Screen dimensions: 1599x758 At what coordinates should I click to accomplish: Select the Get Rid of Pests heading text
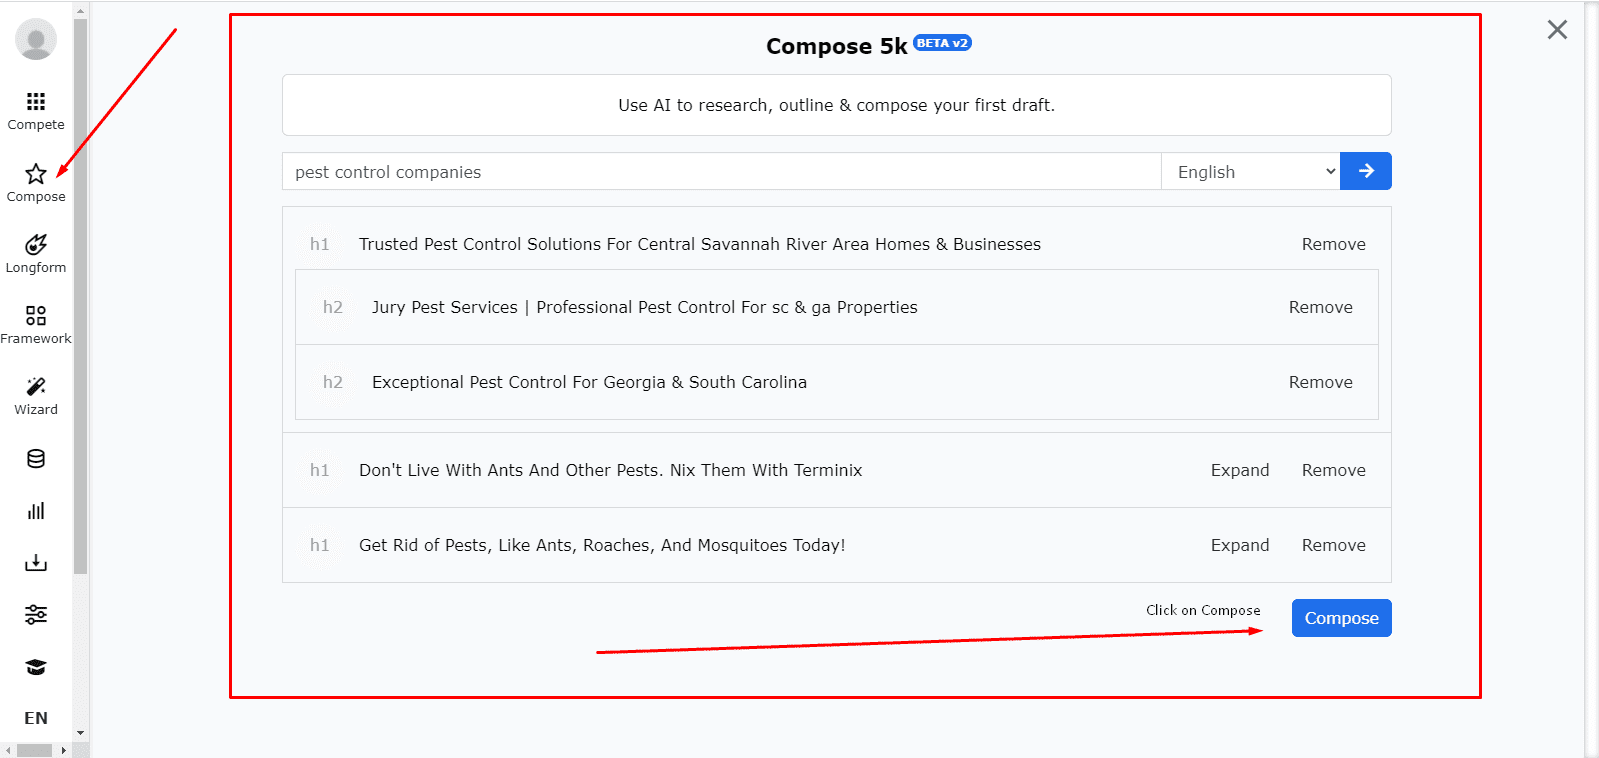click(602, 545)
